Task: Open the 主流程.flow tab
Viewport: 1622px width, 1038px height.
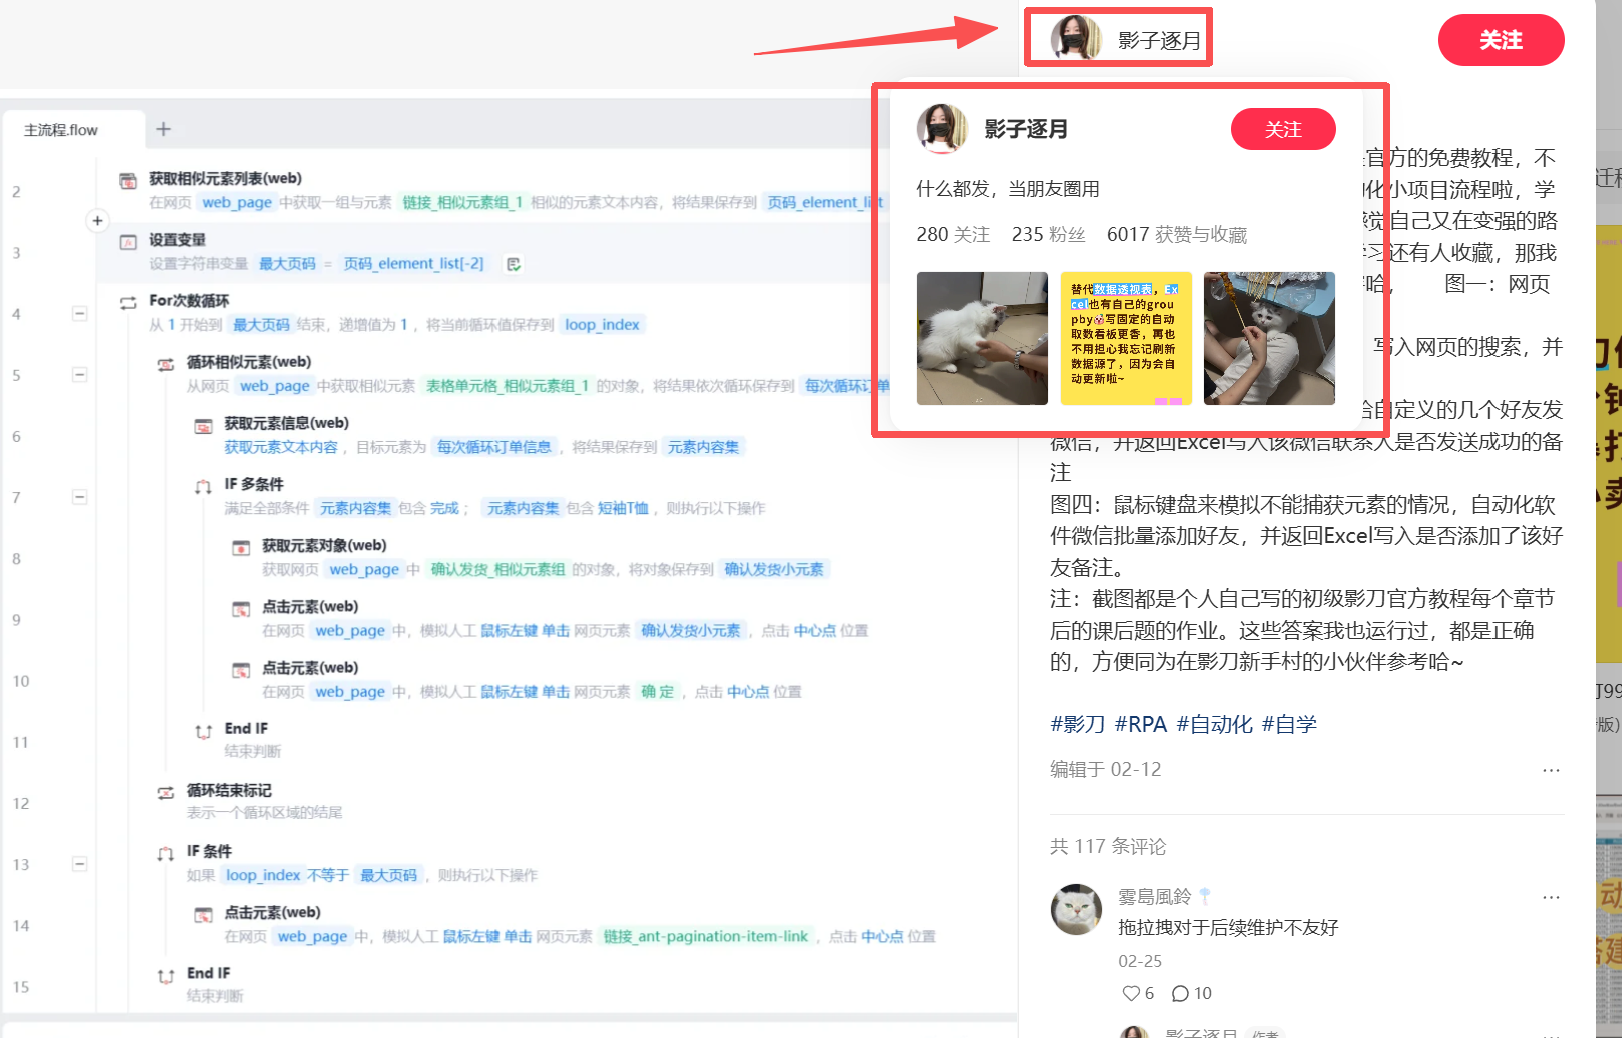Action: pyautogui.click(x=61, y=130)
